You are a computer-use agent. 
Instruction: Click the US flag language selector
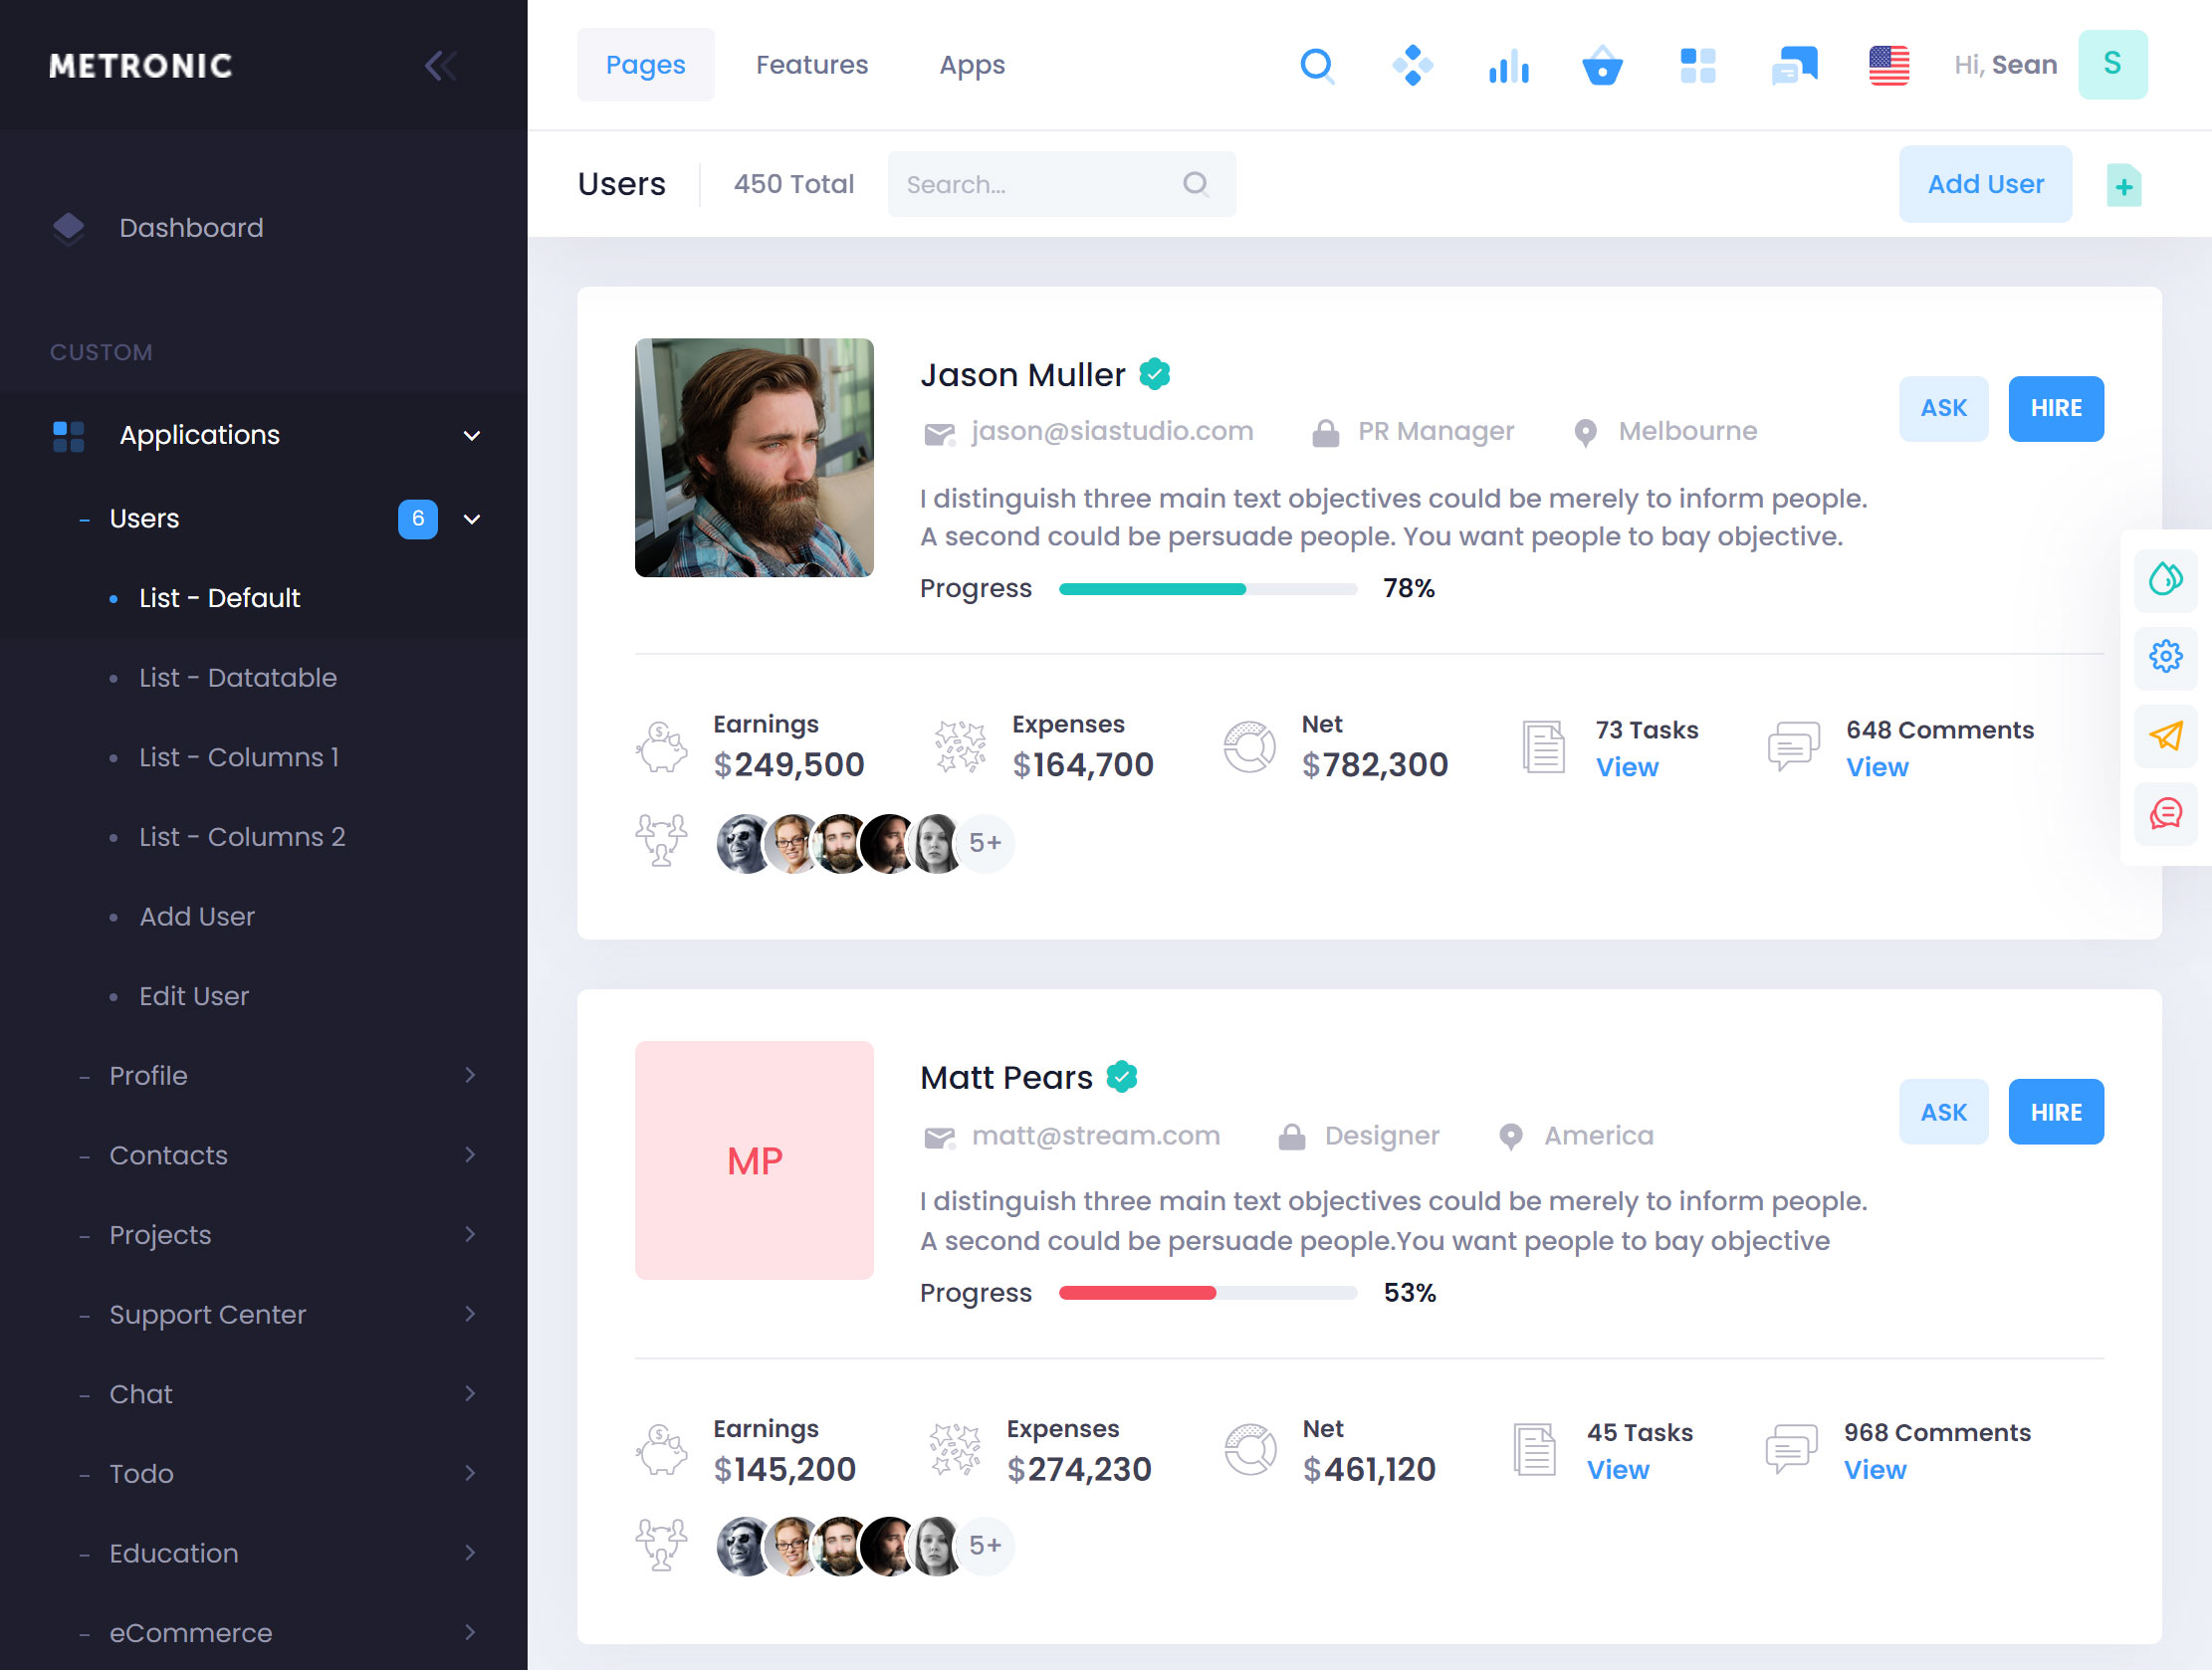1890,64
